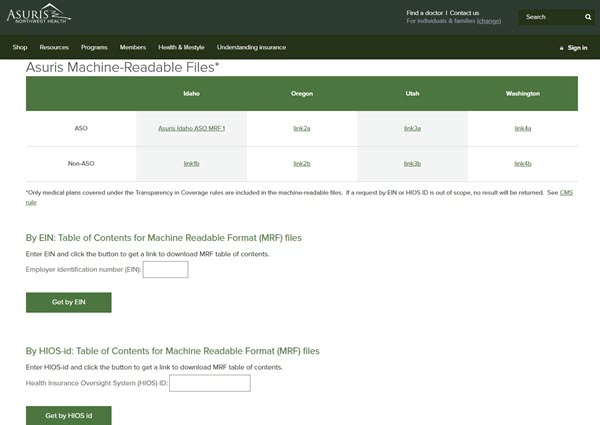Screen dimensions: 600x425
Task: Open link1b in the Idaho Non-ASO cell
Action: click(191, 164)
